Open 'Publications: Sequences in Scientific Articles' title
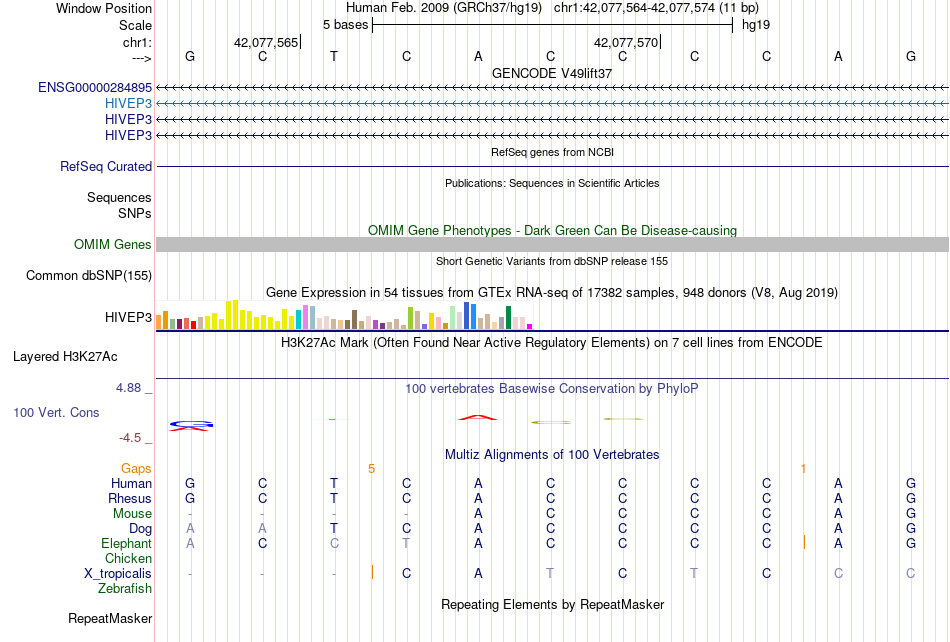 pyautogui.click(x=552, y=183)
